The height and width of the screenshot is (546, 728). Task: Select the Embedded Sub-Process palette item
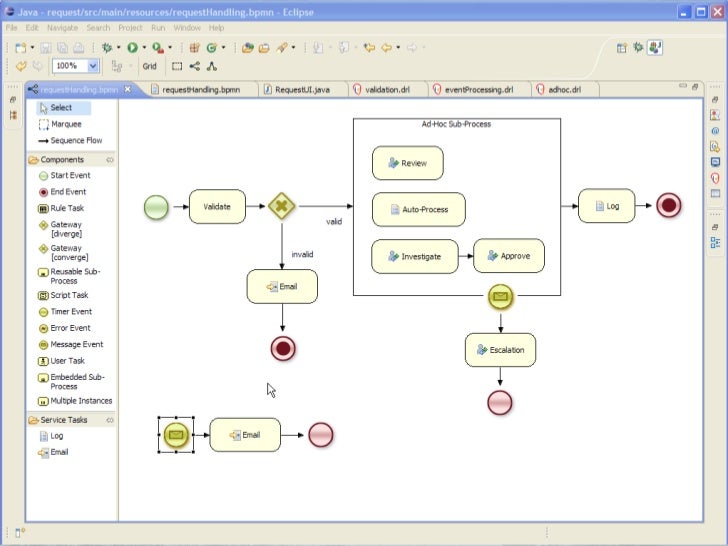[x=71, y=382]
